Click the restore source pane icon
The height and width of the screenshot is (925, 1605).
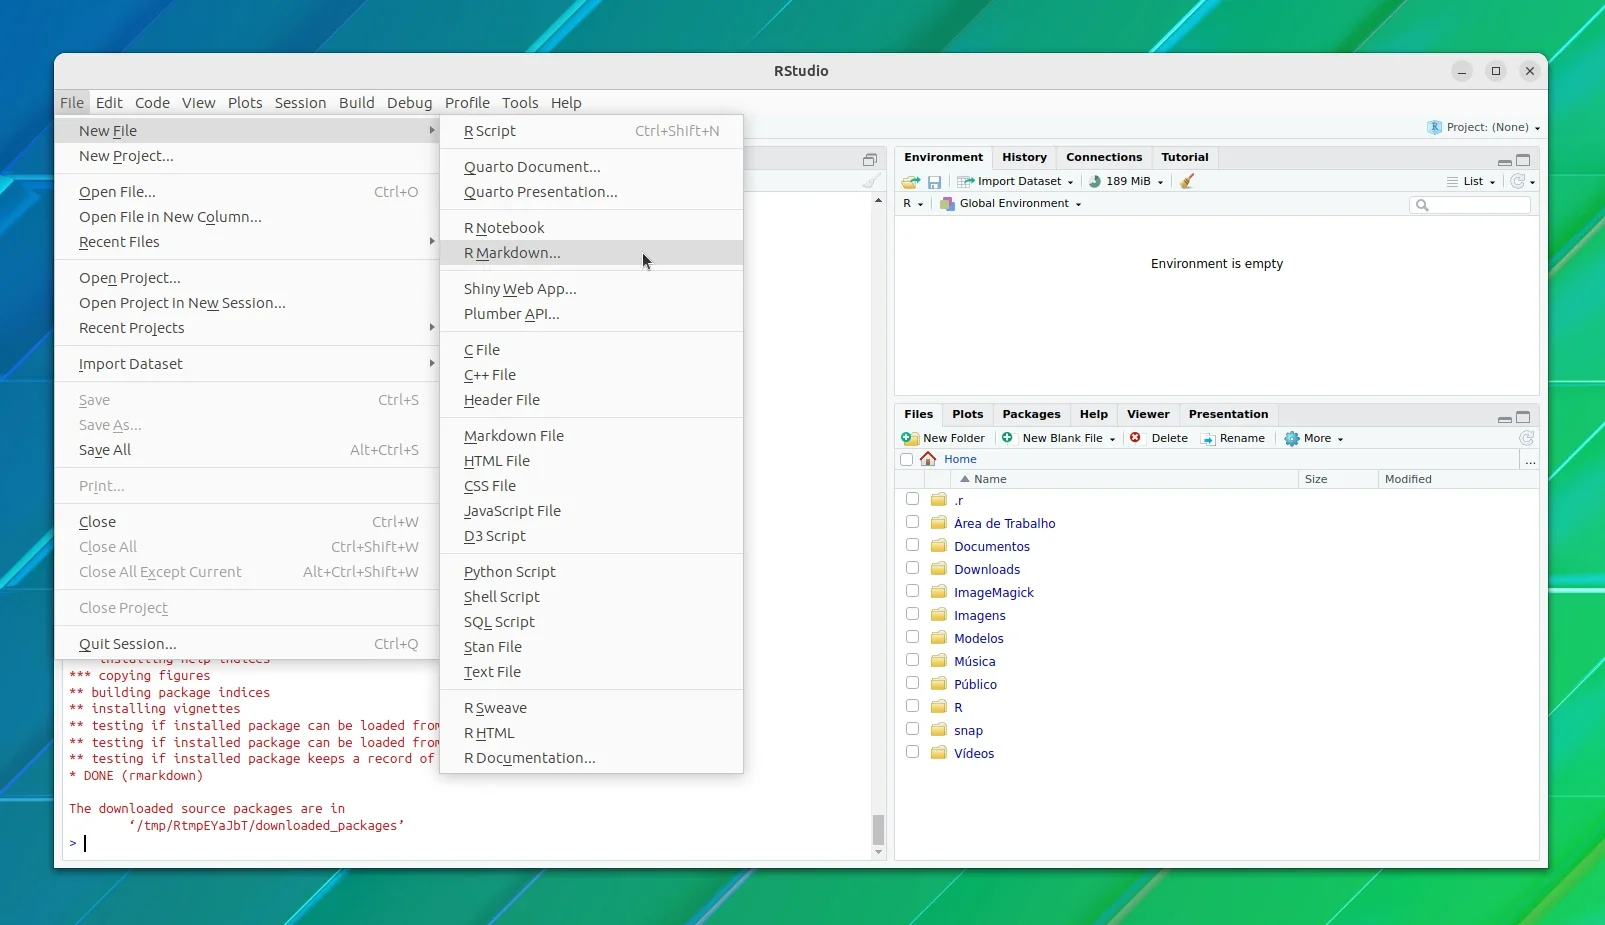pos(870,160)
